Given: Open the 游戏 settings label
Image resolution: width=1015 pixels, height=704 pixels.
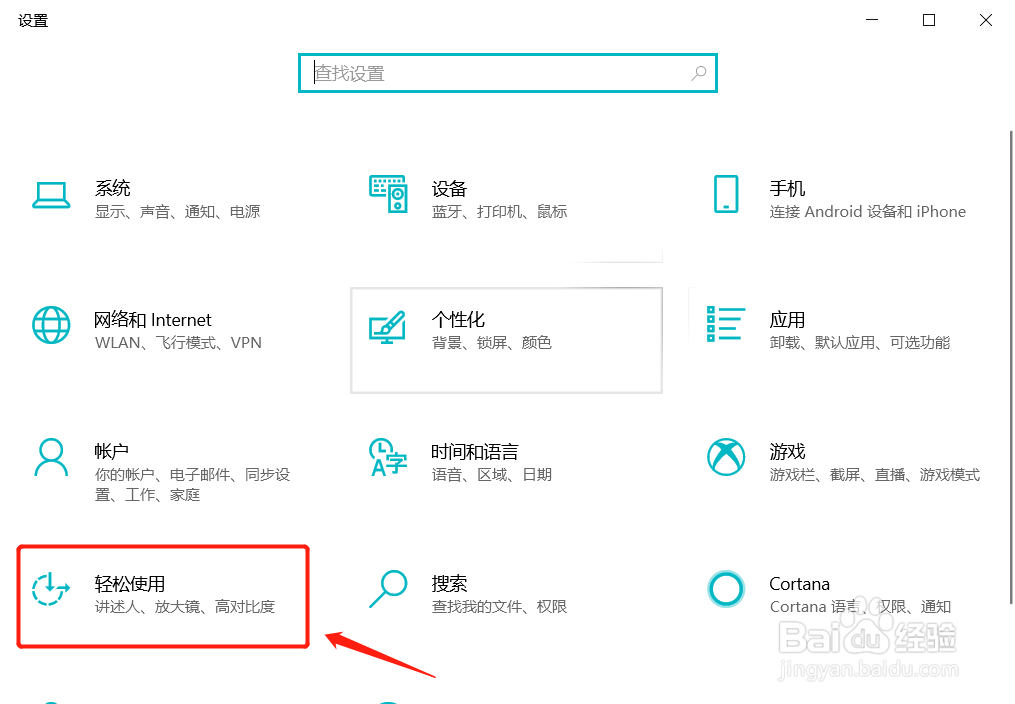Looking at the screenshot, I should (x=787, y=452).
